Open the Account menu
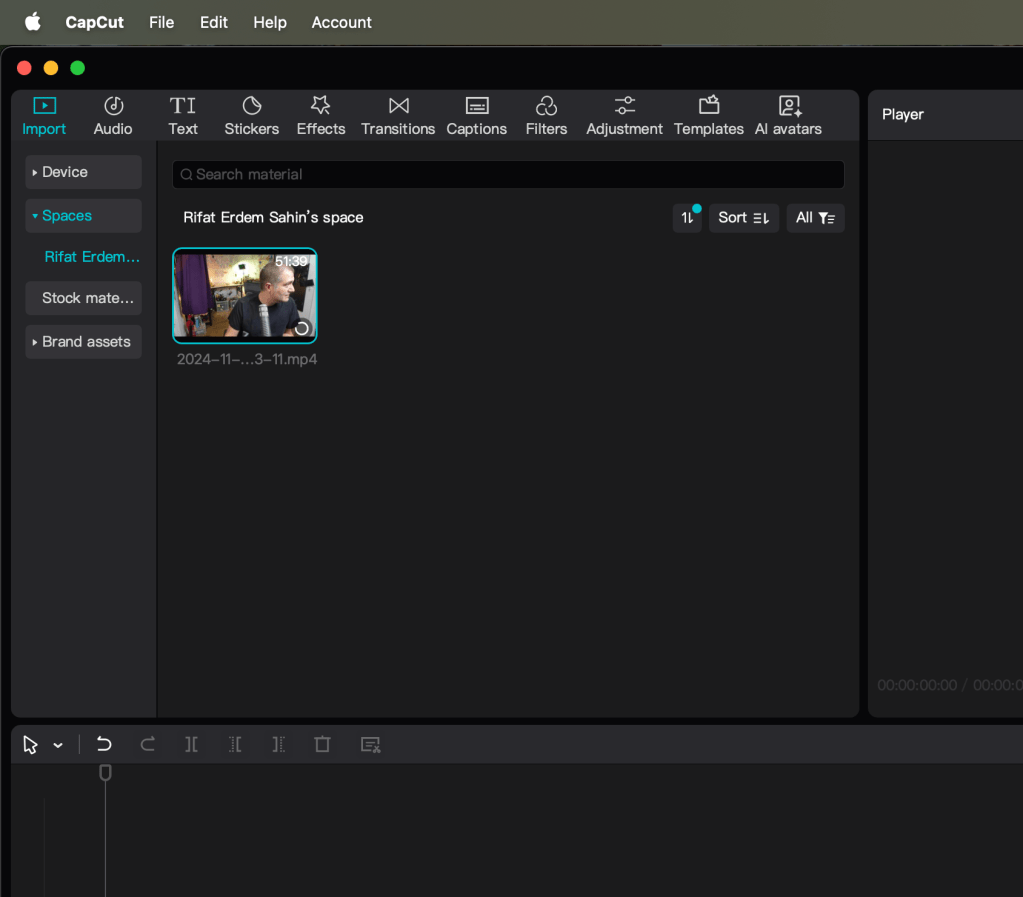Viewport: 1023px width, 897px height. pos(341,22)
